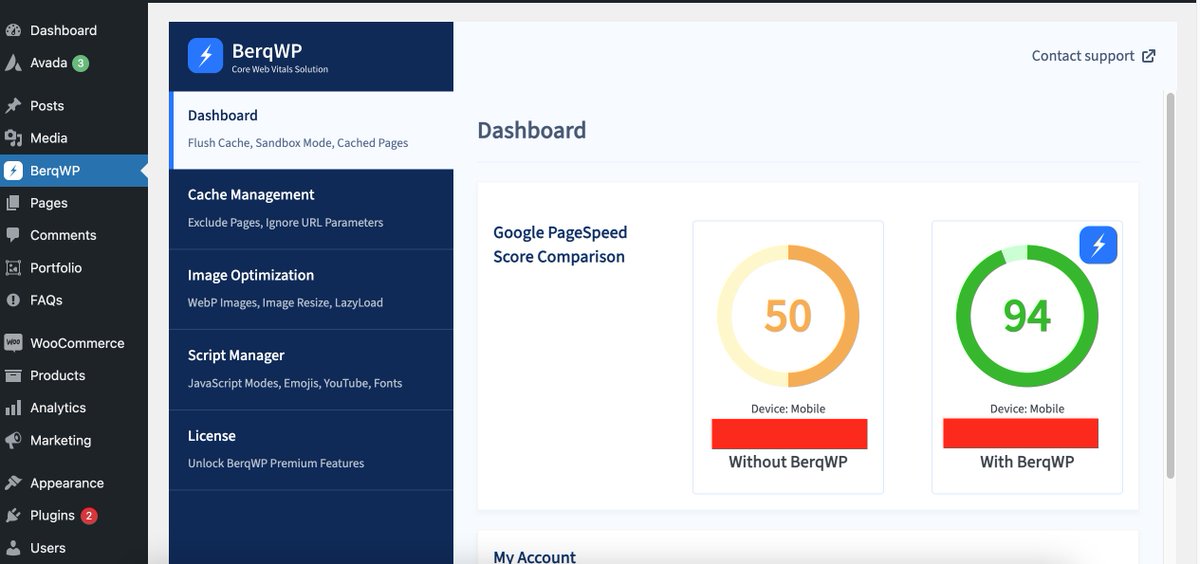Click the Exclude Pages, Ignore URL Parameters text
The height and width of the screenshot is (564, 1200).
285,223
